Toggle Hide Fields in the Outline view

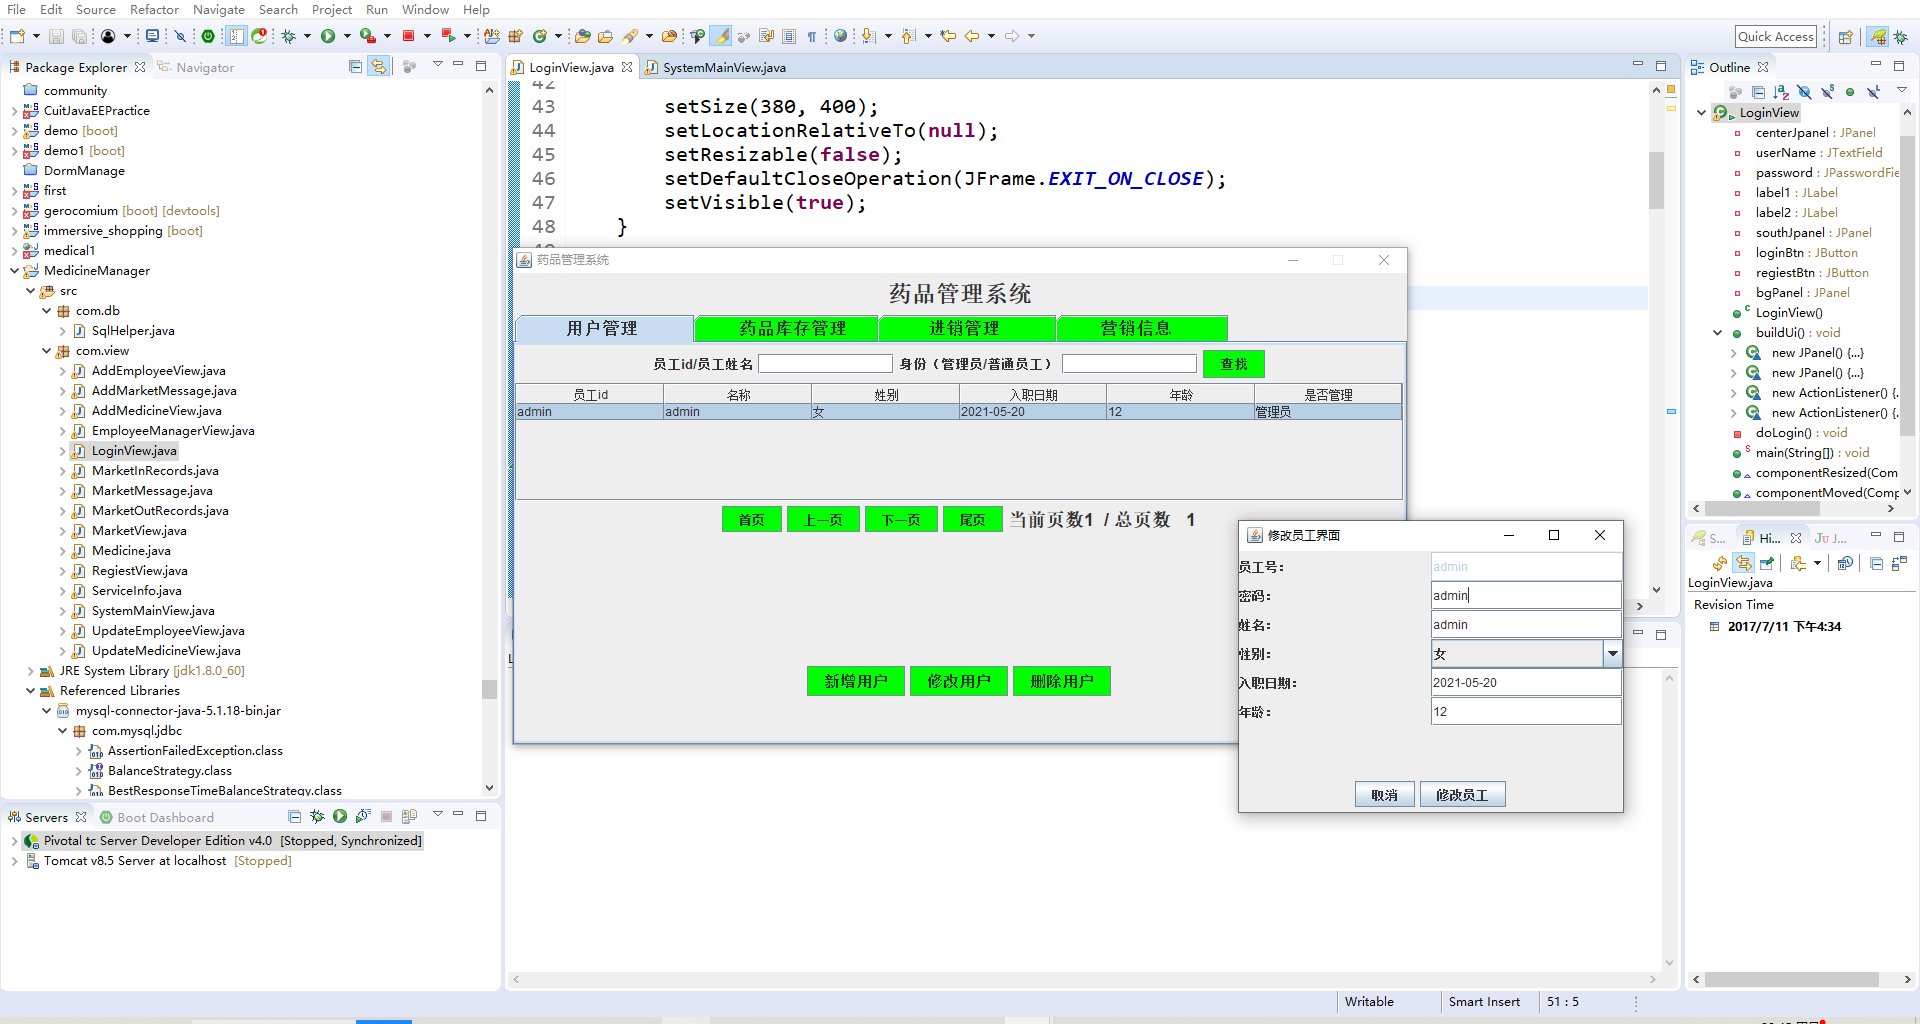1804,92
